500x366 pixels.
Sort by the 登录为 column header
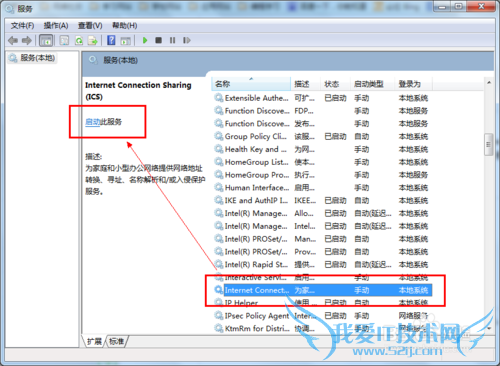[413, 84]
